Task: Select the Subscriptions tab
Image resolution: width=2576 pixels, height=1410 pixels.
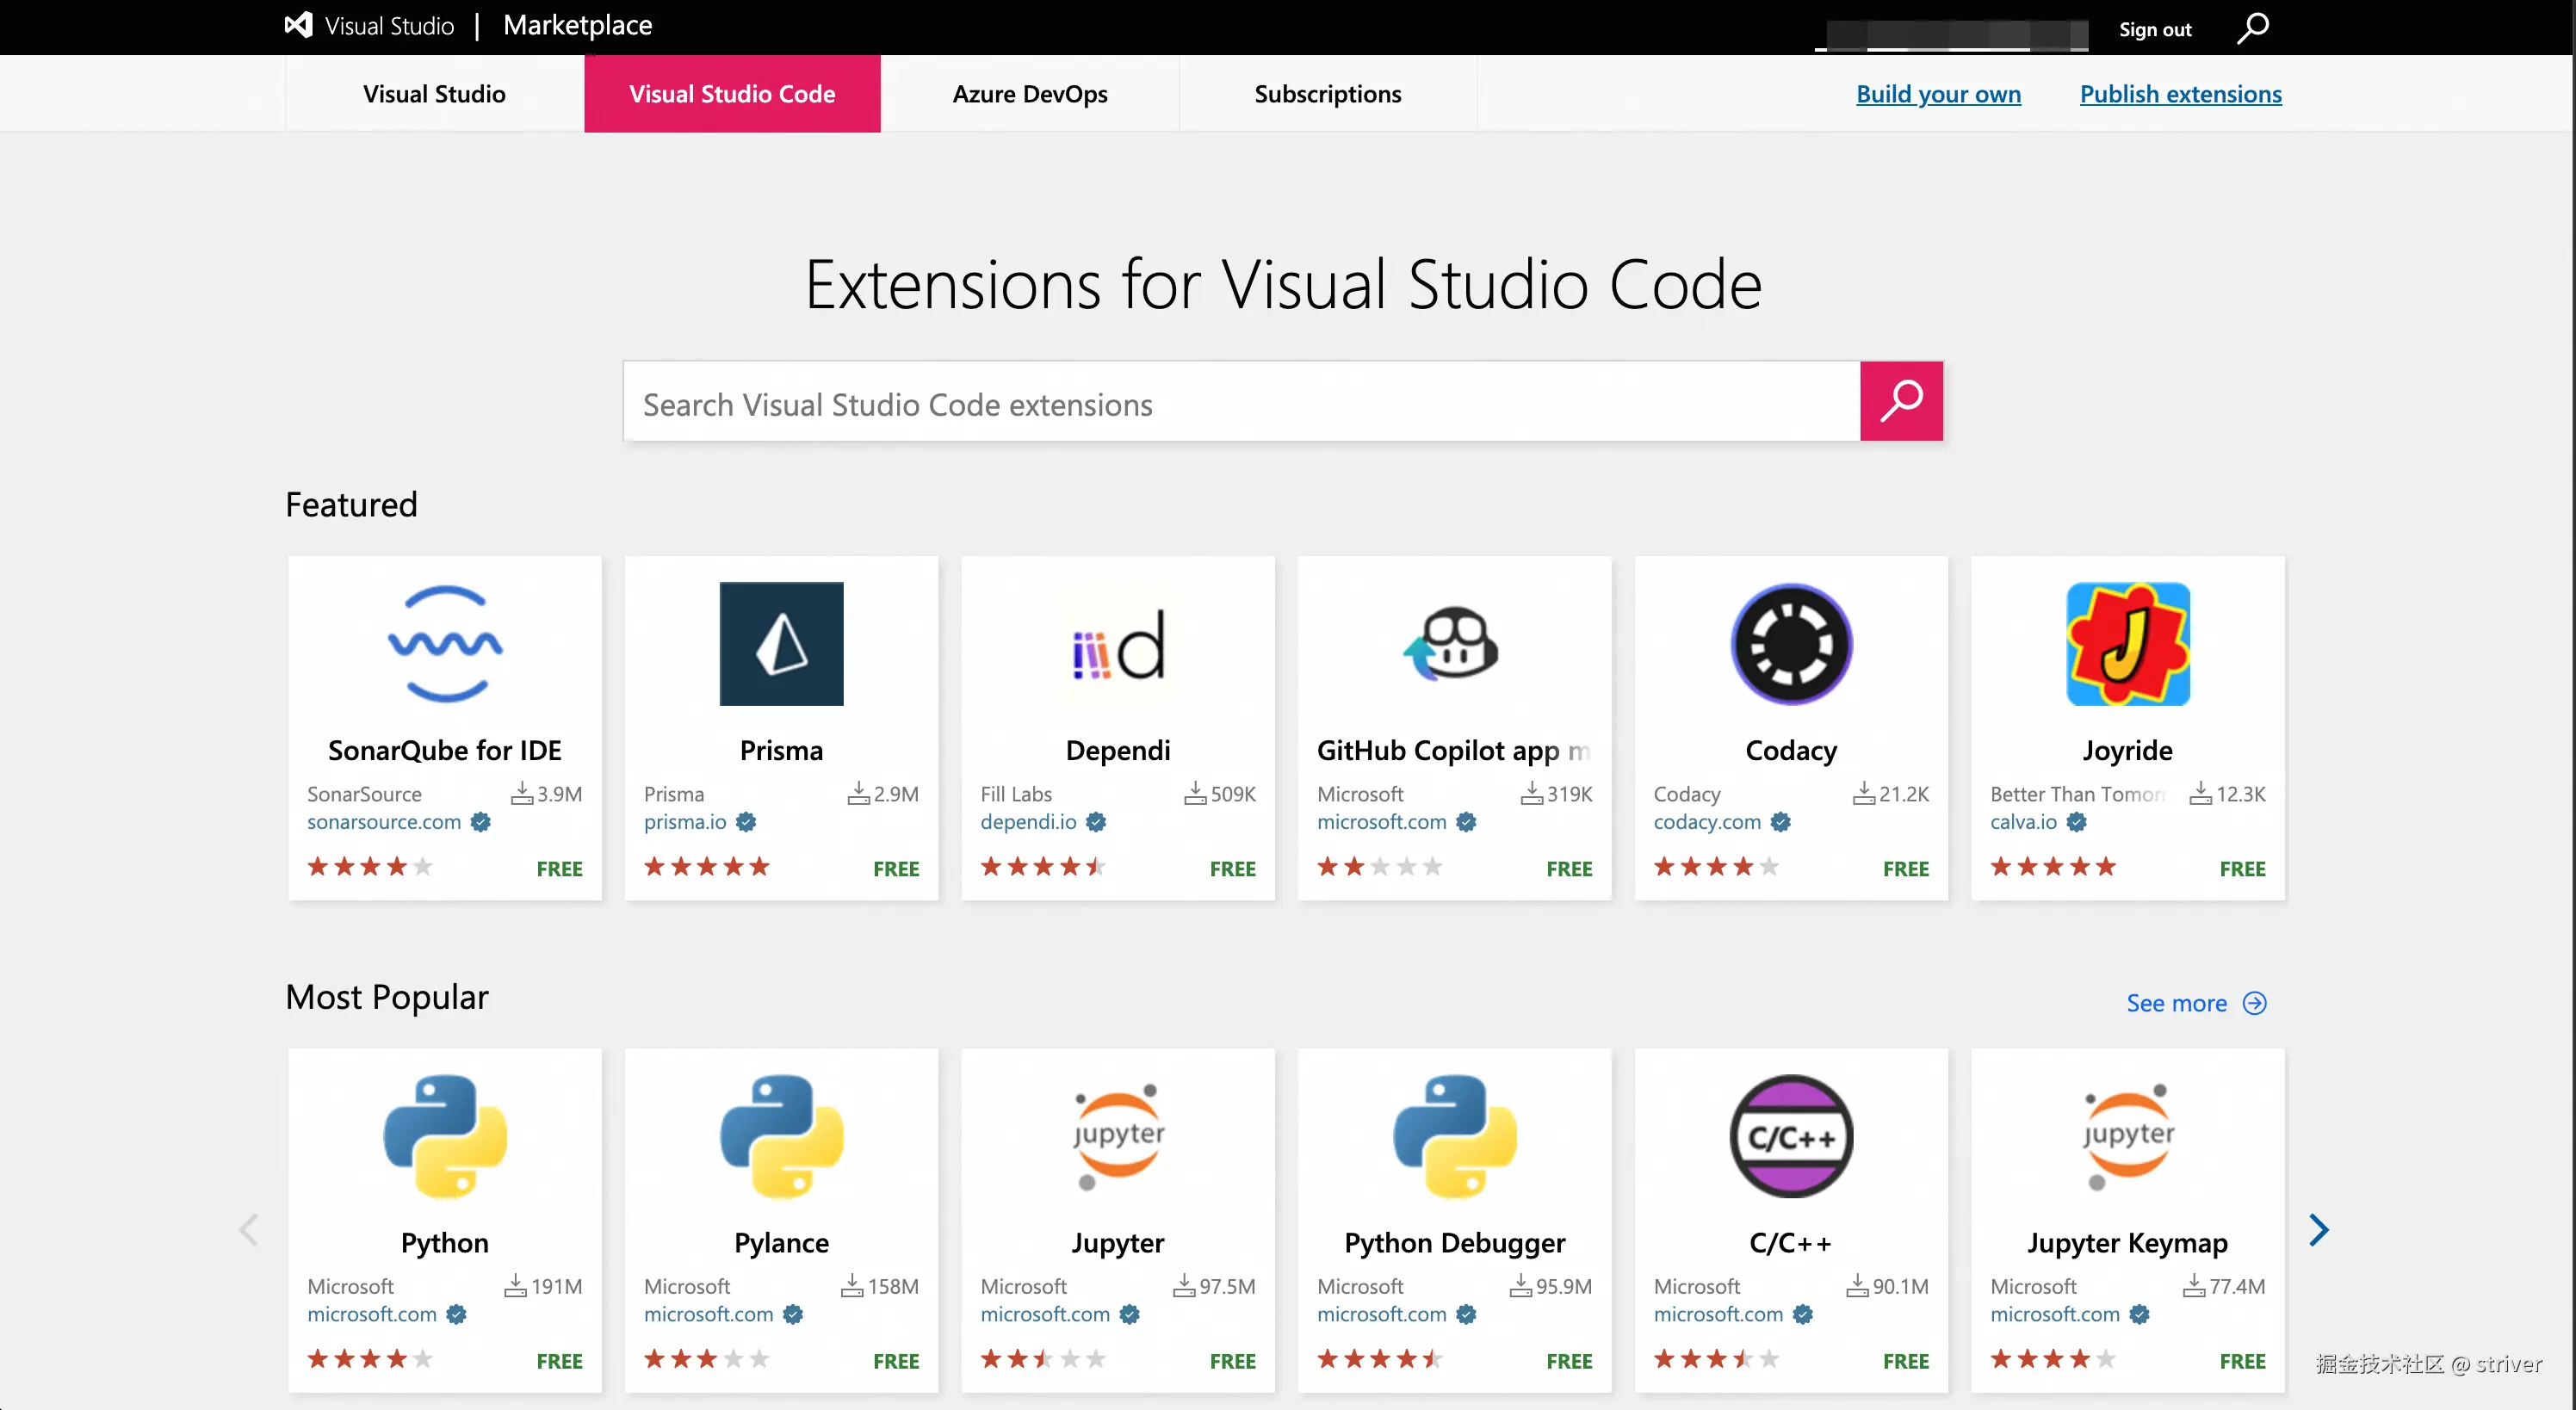Action: (1327, 94)
